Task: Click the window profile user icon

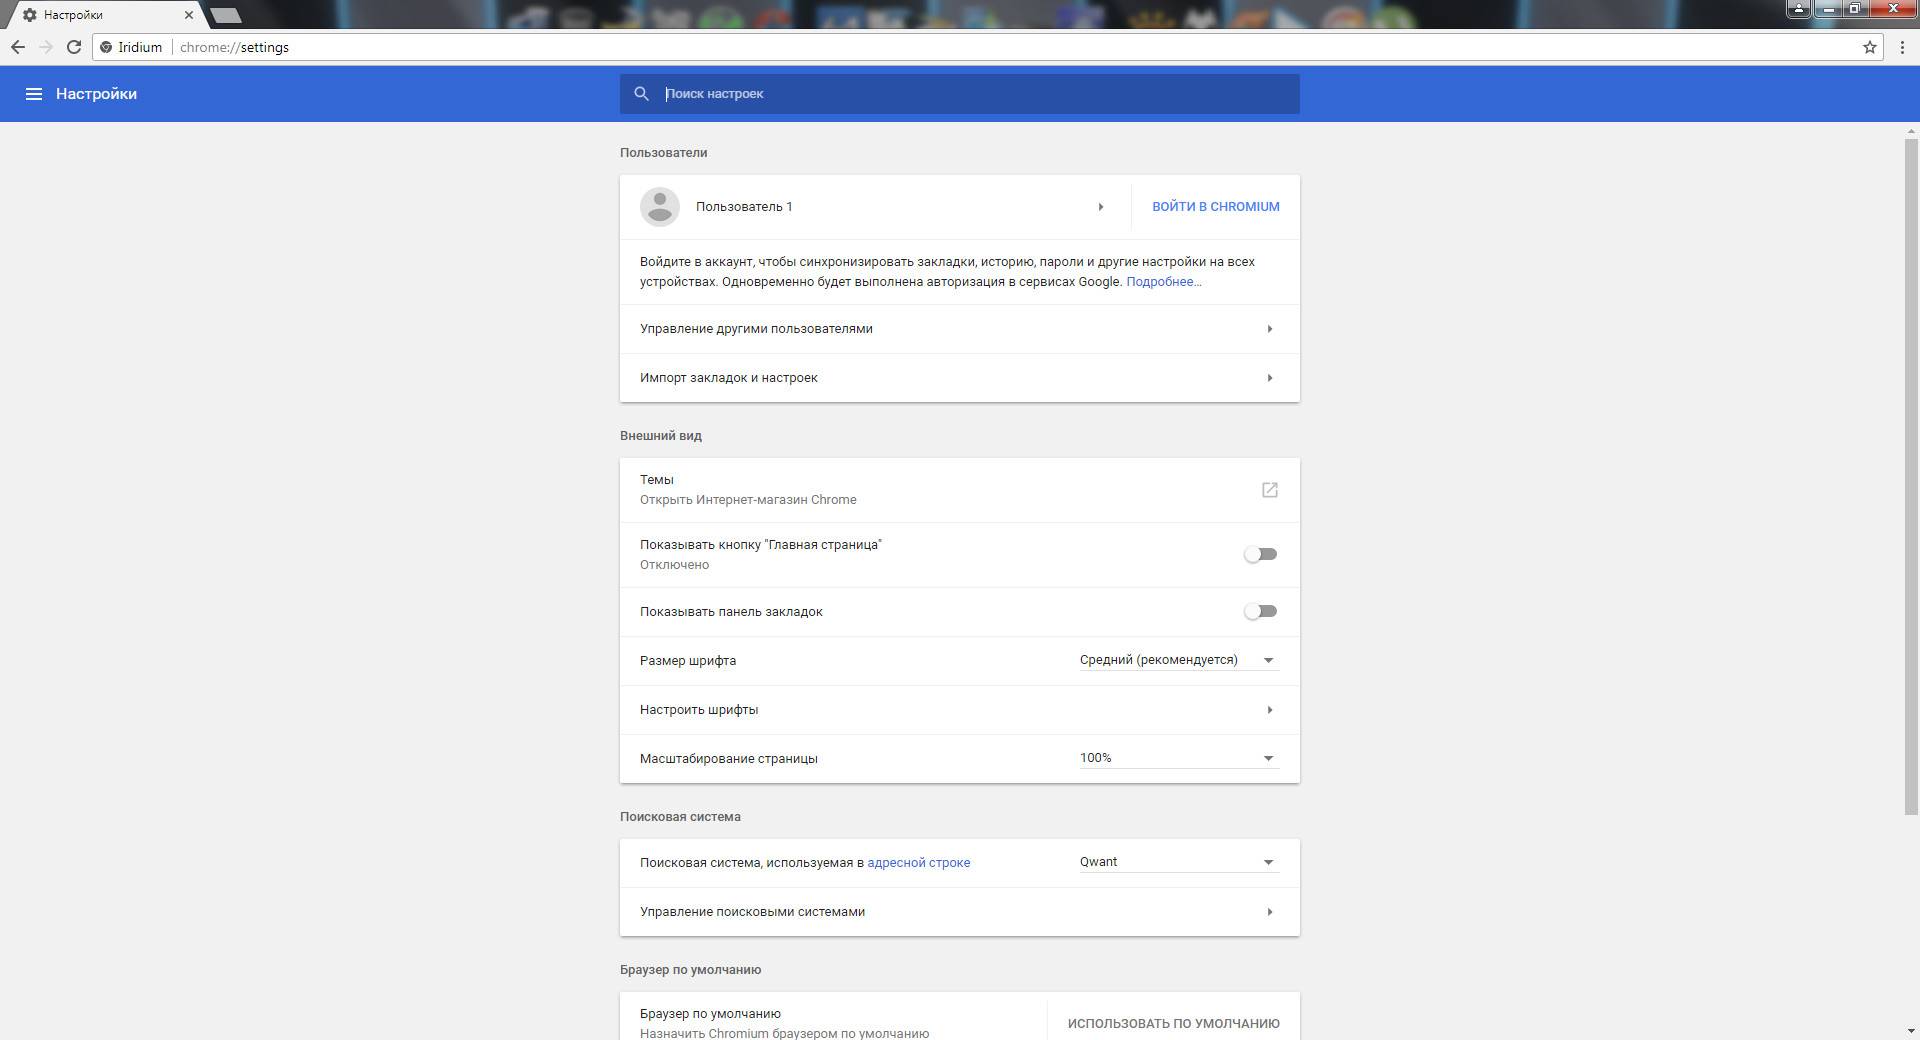Action: coord(1799,9)
